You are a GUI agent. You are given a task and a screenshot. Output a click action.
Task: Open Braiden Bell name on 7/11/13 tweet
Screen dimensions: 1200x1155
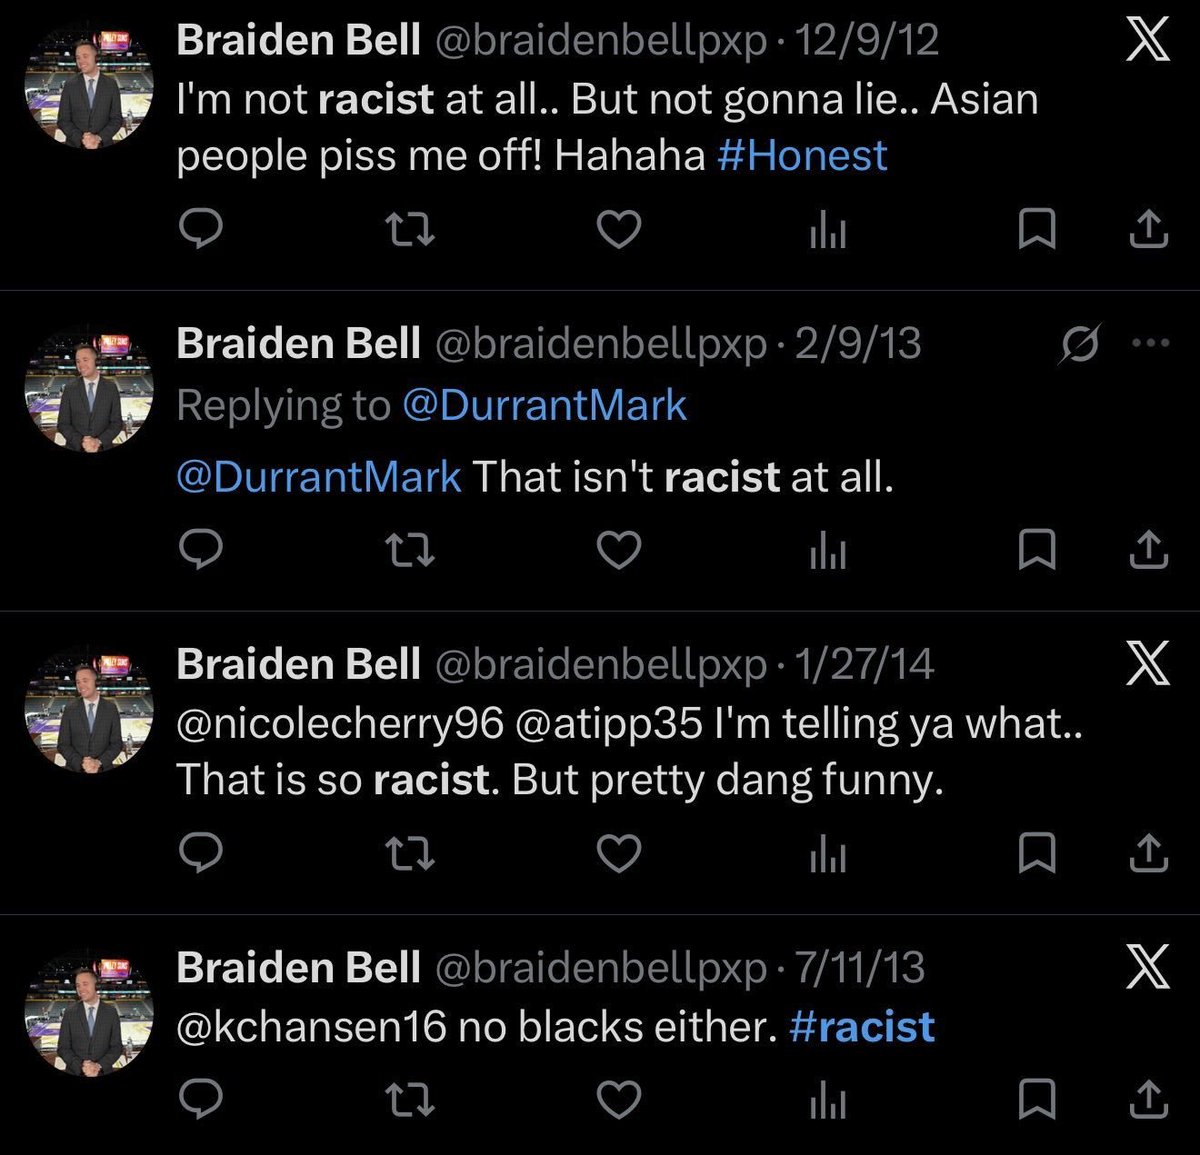click(298, 967)
